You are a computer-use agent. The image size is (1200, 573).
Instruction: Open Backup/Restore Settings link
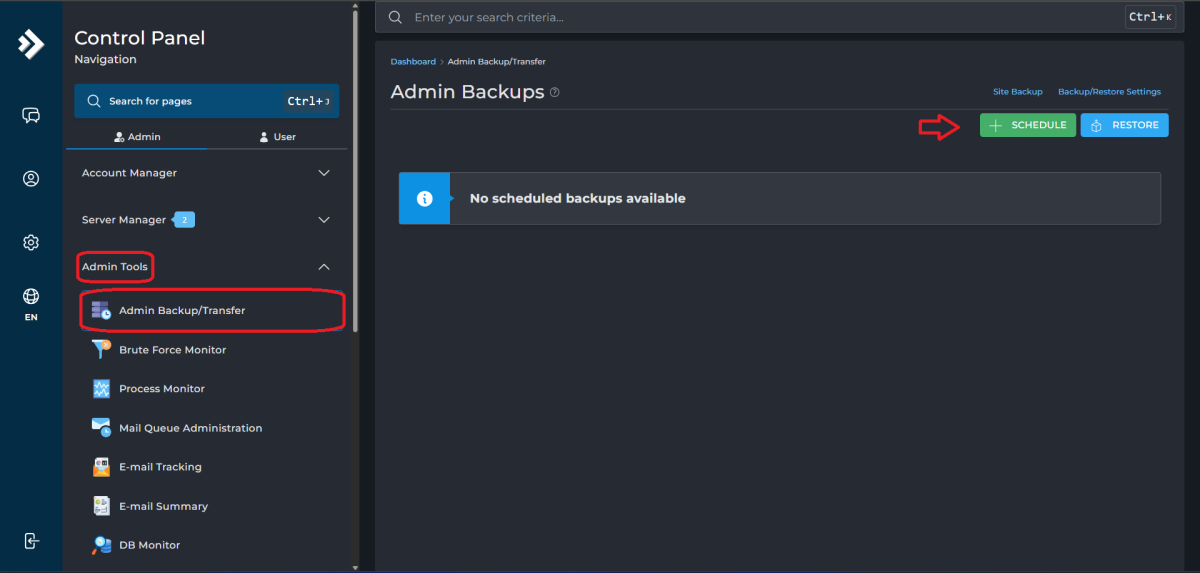point(1109,92)
